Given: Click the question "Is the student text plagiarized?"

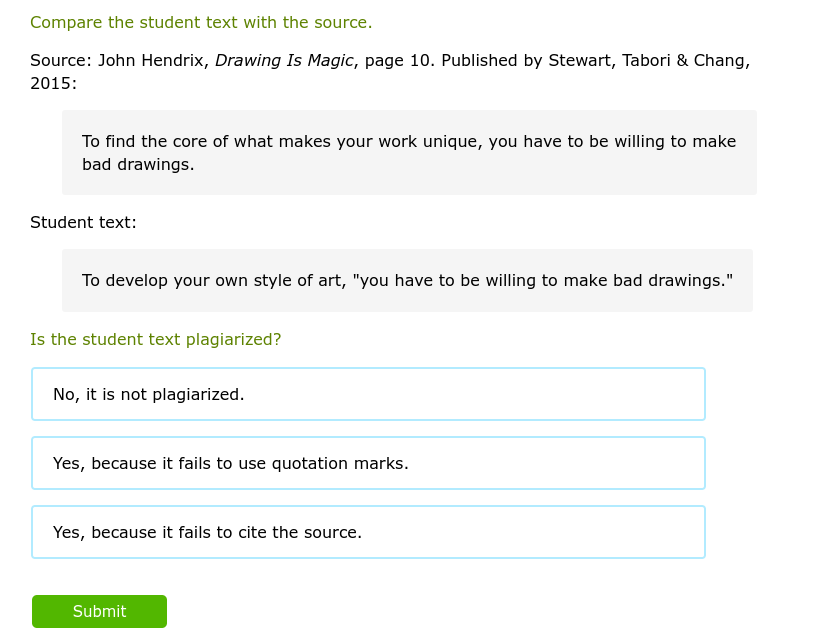Looking at the screenshot, I should point(155,339).
